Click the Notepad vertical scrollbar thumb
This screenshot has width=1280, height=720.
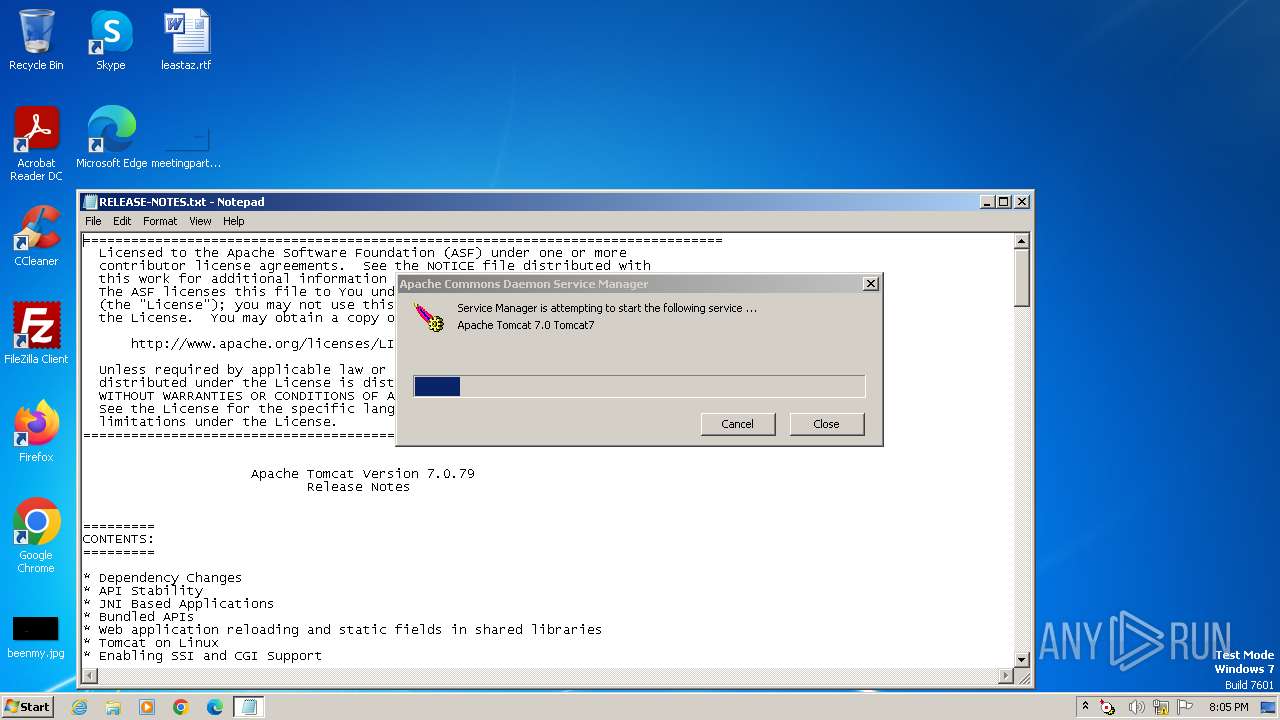coord(1021,277)
